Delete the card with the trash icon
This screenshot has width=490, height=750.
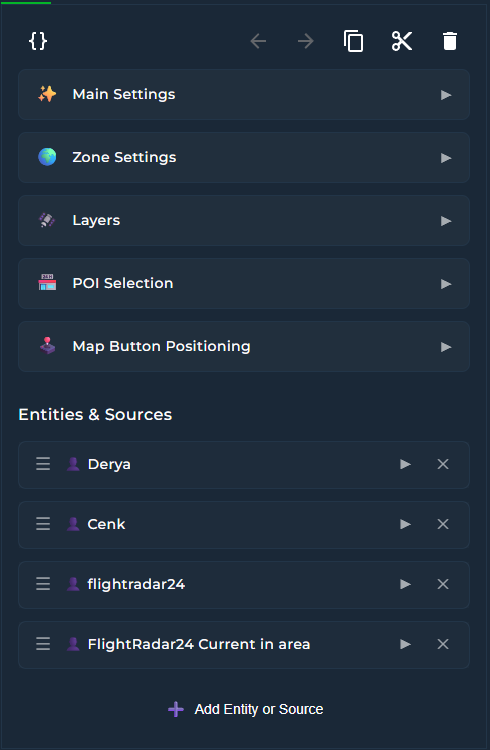coord(450,41)
